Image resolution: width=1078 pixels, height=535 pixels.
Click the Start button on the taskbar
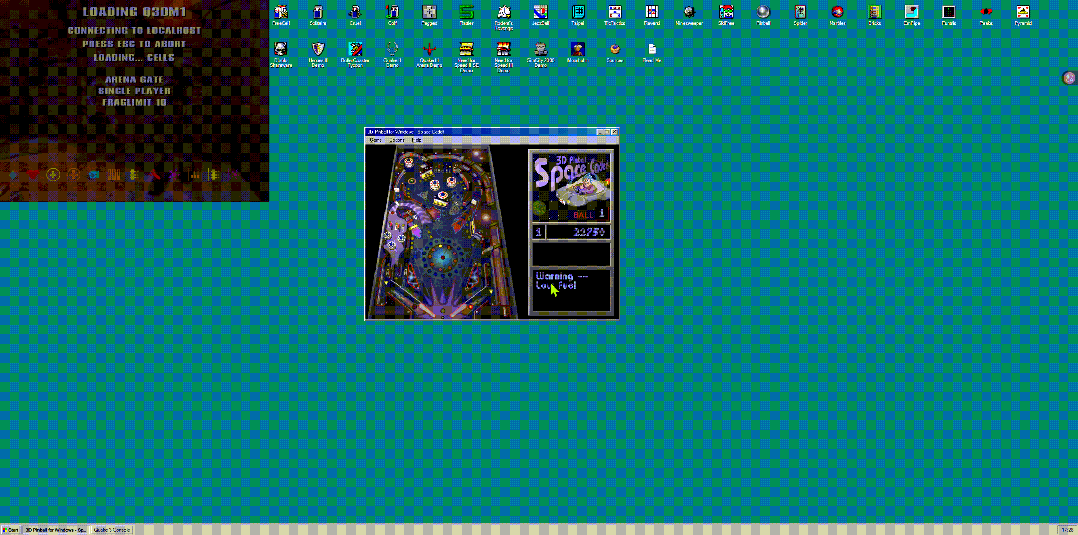coord(10,530)
